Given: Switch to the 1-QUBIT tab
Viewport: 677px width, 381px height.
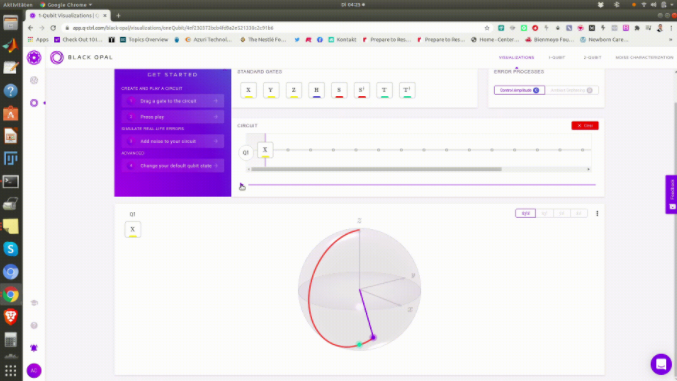Looking at the screenshot, I should (557, 57).
